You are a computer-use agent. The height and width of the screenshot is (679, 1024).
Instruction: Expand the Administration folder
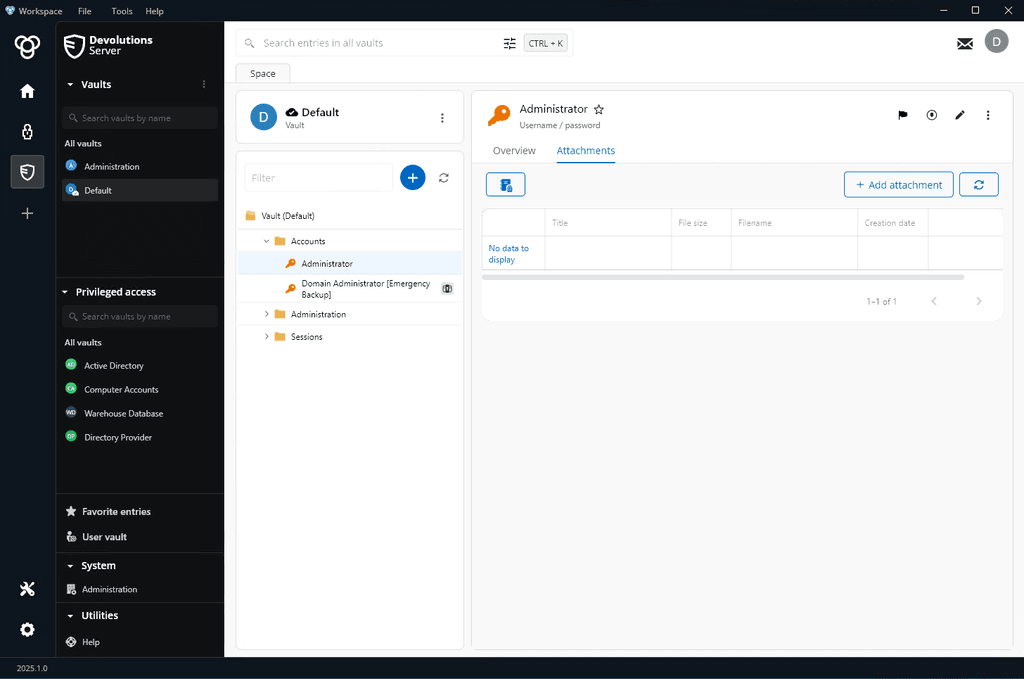[x=267, y=314]
